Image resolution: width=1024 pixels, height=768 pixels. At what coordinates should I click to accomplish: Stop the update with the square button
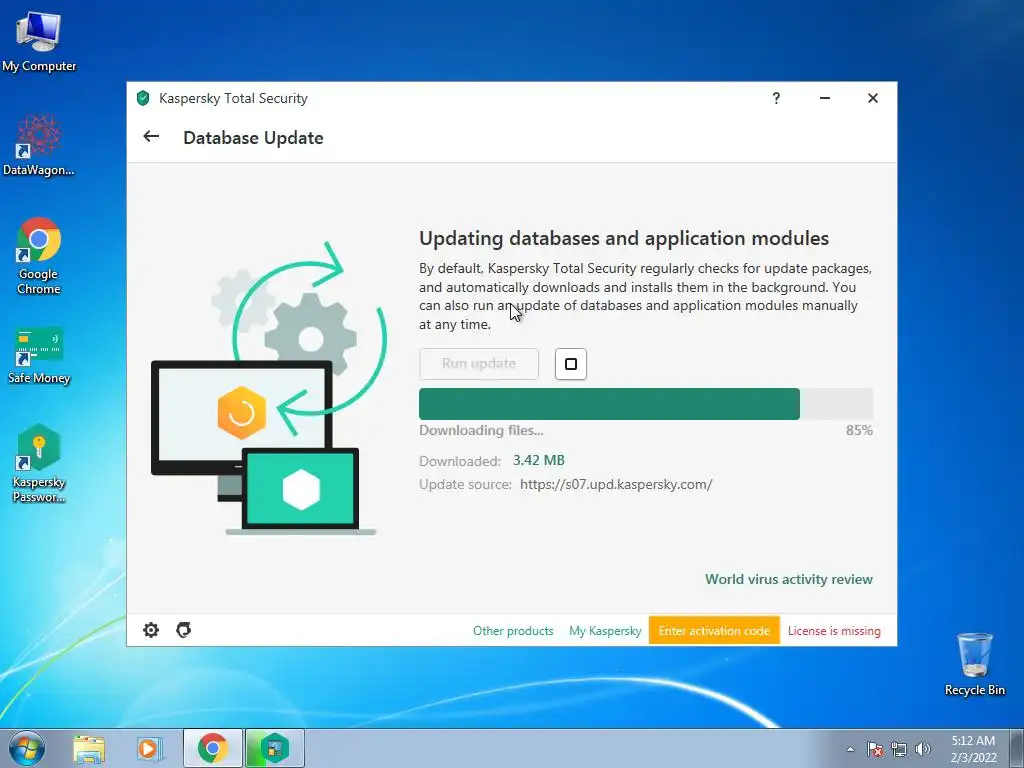(571, 364)
